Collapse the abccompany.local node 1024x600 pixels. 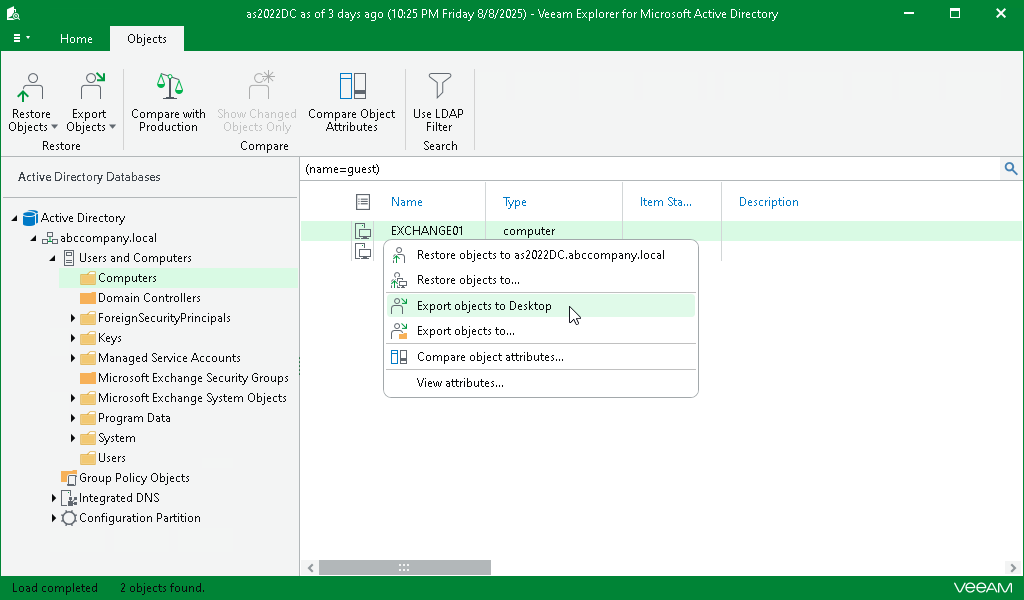tap(33, 238)
